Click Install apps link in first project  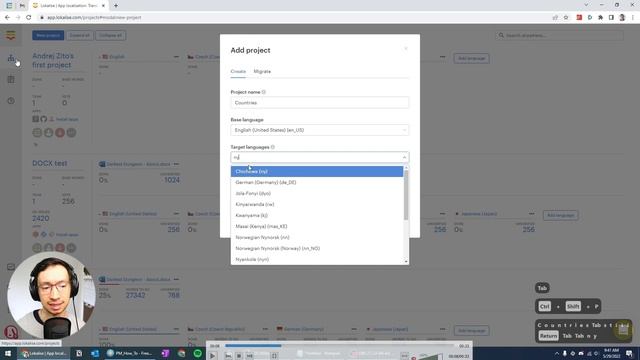point(67,119)
